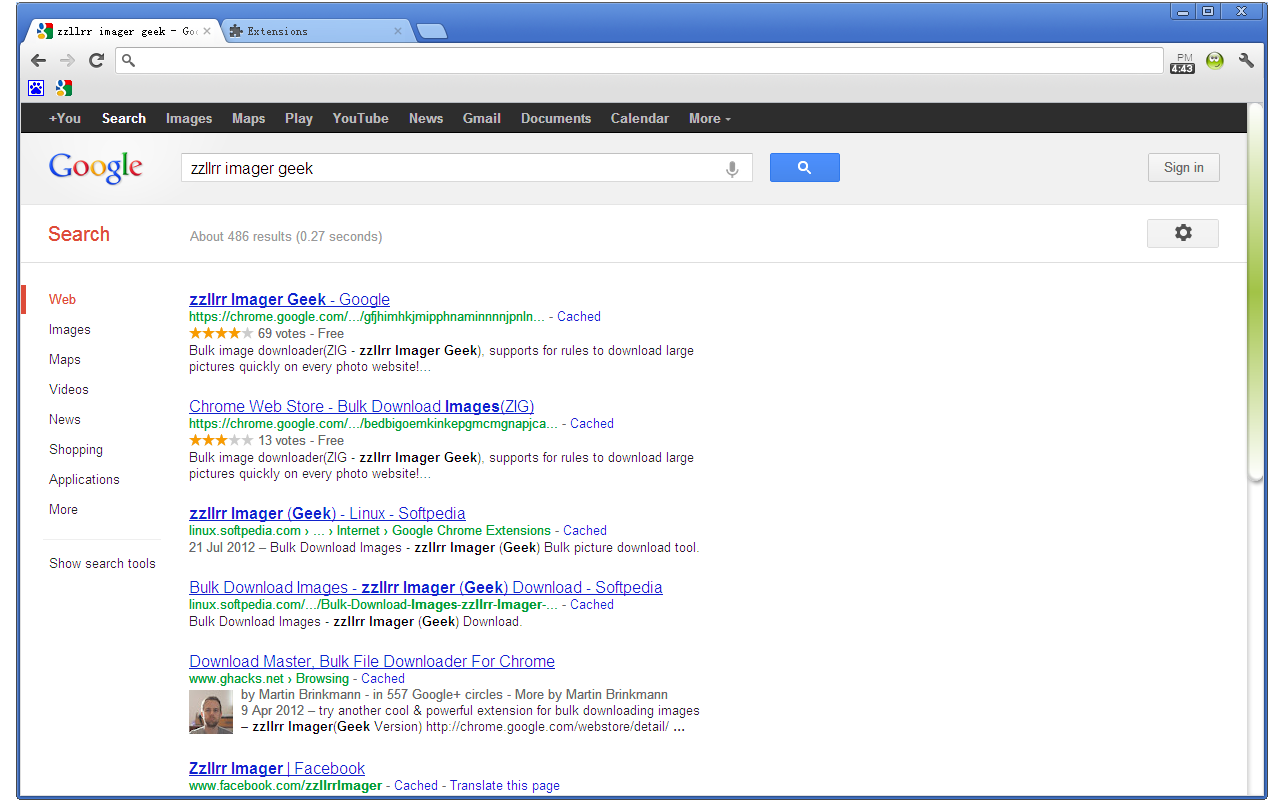Open zzllrr Imager Geek - Google result
1280x800 pixels.
(289, 299)
